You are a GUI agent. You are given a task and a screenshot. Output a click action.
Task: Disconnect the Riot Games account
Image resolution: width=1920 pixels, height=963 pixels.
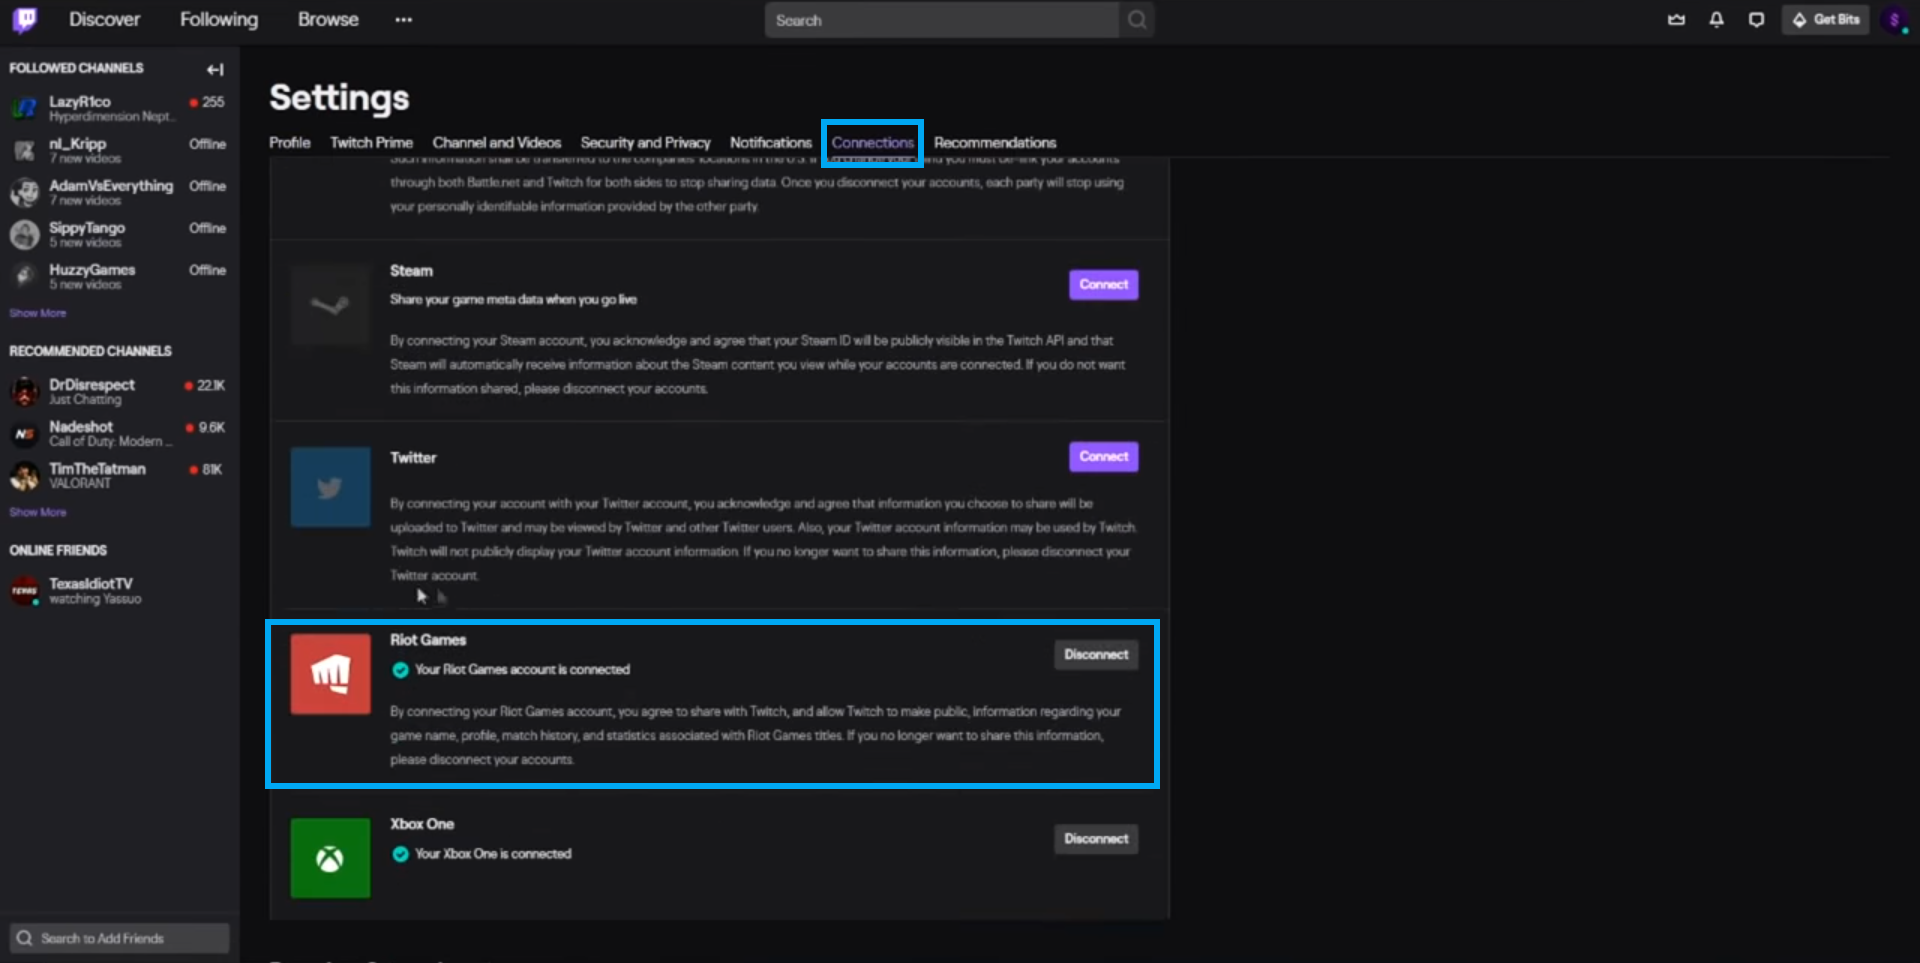click(1096, 655)
